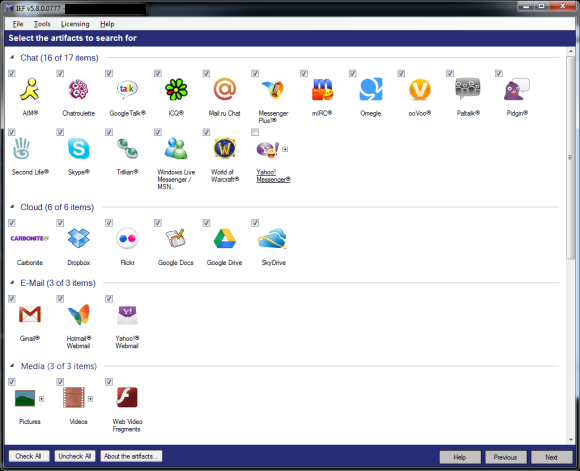Viewport: 580px width, 471px height.
Task: Click the mIRC icon
Action: click(322, 89)
